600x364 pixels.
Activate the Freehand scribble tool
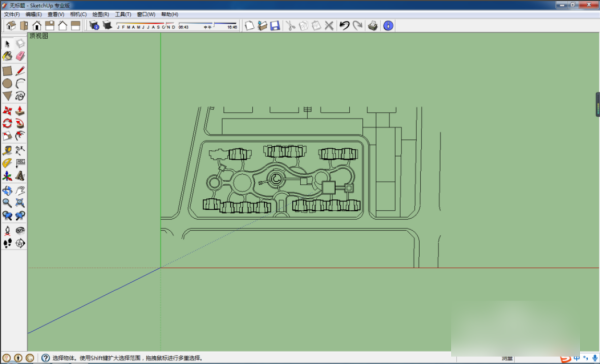20,96
